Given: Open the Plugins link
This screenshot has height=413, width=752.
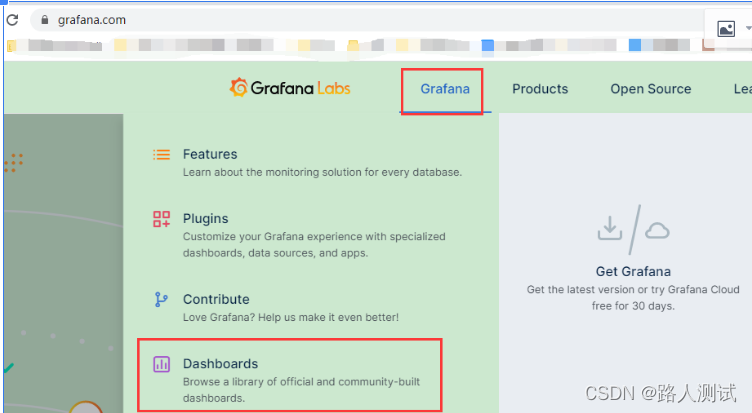Looking at the screenshot, I should tap(205, 219).
